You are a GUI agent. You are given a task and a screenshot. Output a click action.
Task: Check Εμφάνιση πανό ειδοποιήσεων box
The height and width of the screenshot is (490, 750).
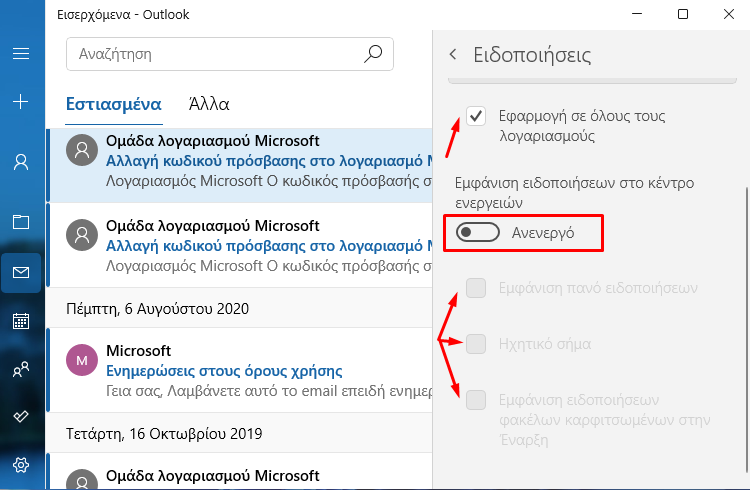click(x=476, y=288)
